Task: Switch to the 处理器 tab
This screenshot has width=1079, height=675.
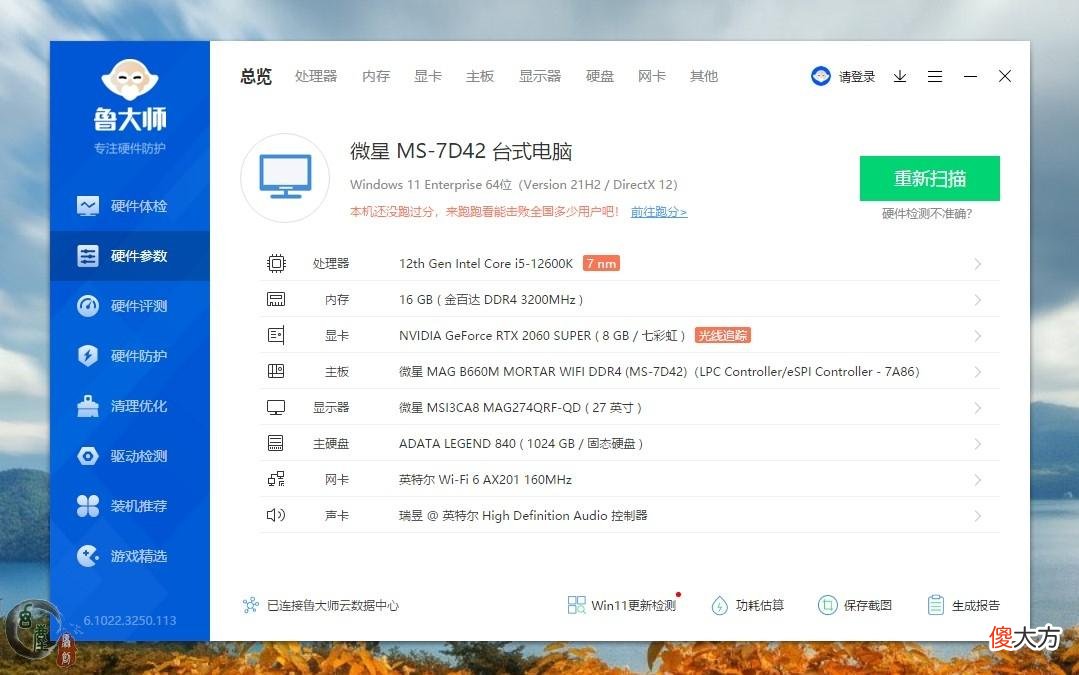Action: [316, 76]
